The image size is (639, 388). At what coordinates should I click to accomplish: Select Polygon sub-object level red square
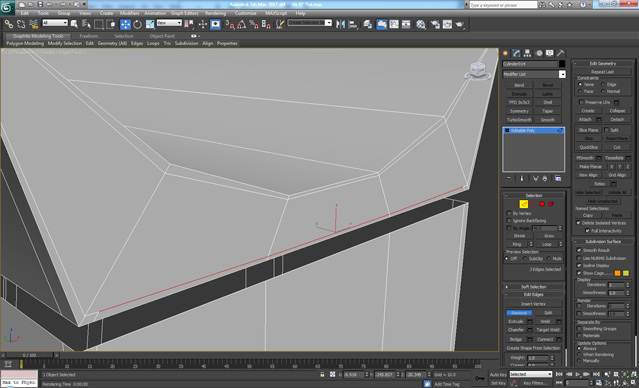click(542, 204)
